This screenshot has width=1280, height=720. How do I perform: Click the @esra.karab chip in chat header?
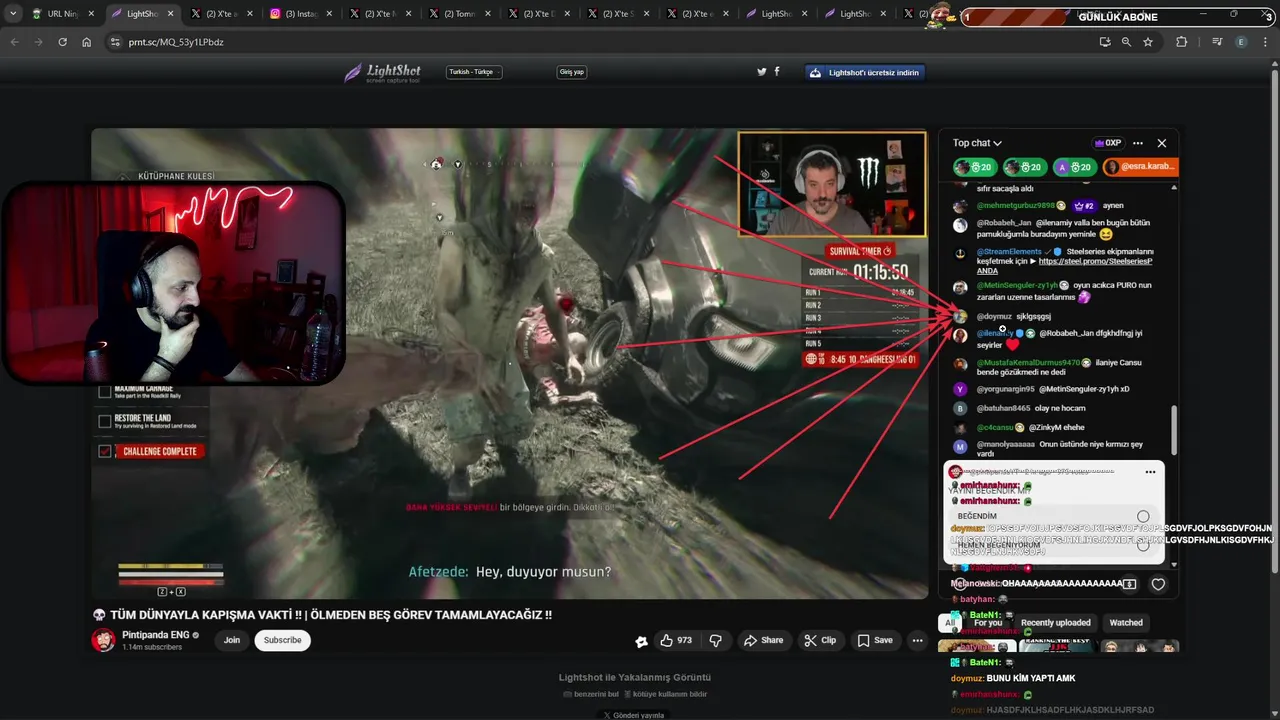click(x=1141, y=167)
